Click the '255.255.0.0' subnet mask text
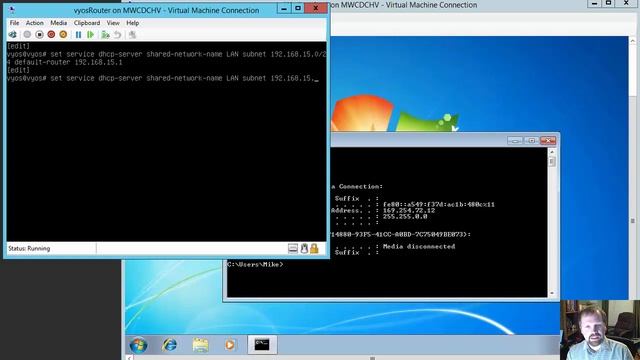 pyautogui.click(x=405, y=217)
